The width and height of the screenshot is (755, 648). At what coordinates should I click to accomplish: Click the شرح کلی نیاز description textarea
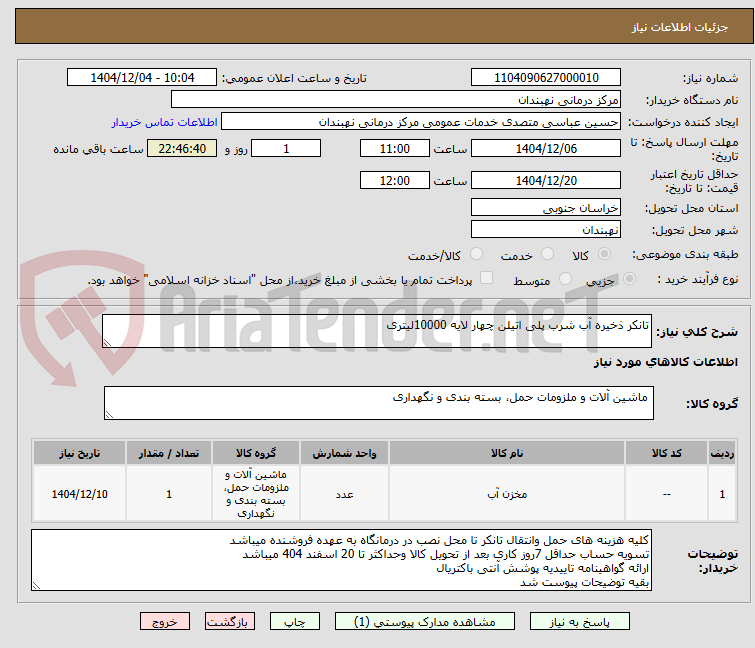point(377,331)
